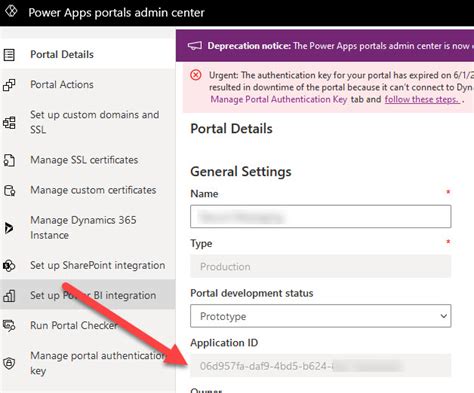Image resolution: width=474 pixels, height=393 pixels.
Task: Expand the Portal development status dropdown
Action: click(321, 316)
